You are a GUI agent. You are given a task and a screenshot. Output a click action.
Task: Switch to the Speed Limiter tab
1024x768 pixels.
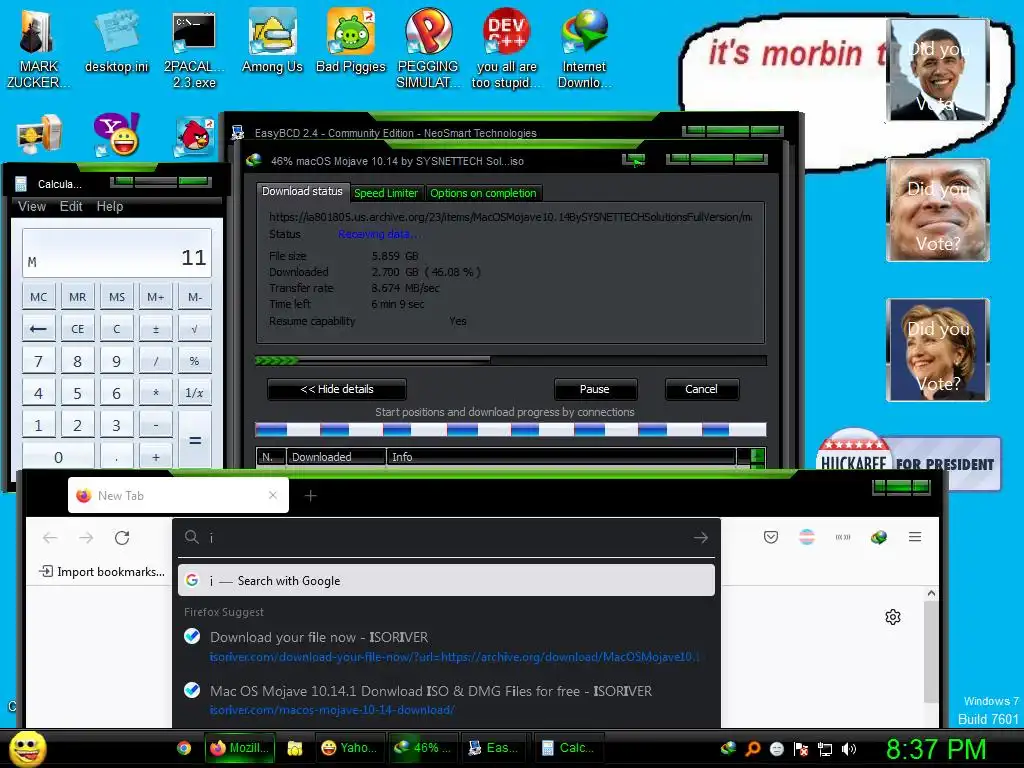[x=385, y=193]
